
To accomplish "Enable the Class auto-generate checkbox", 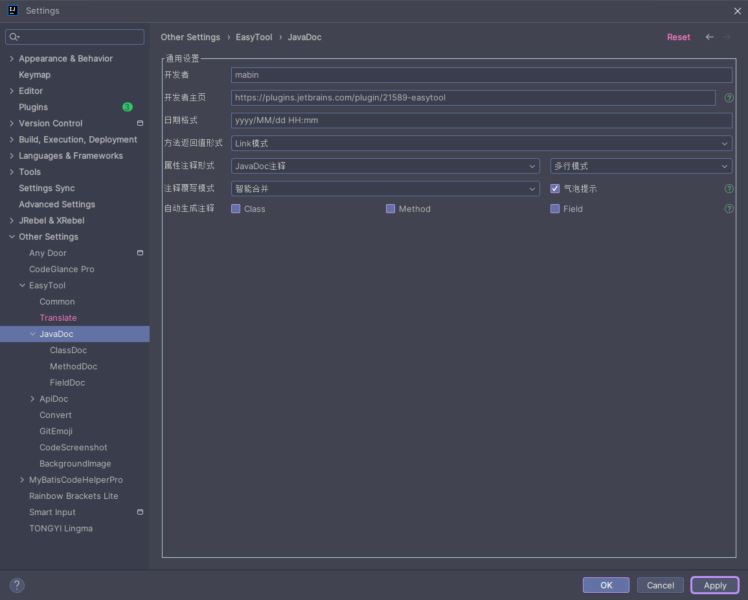I will tap(236, 209).
